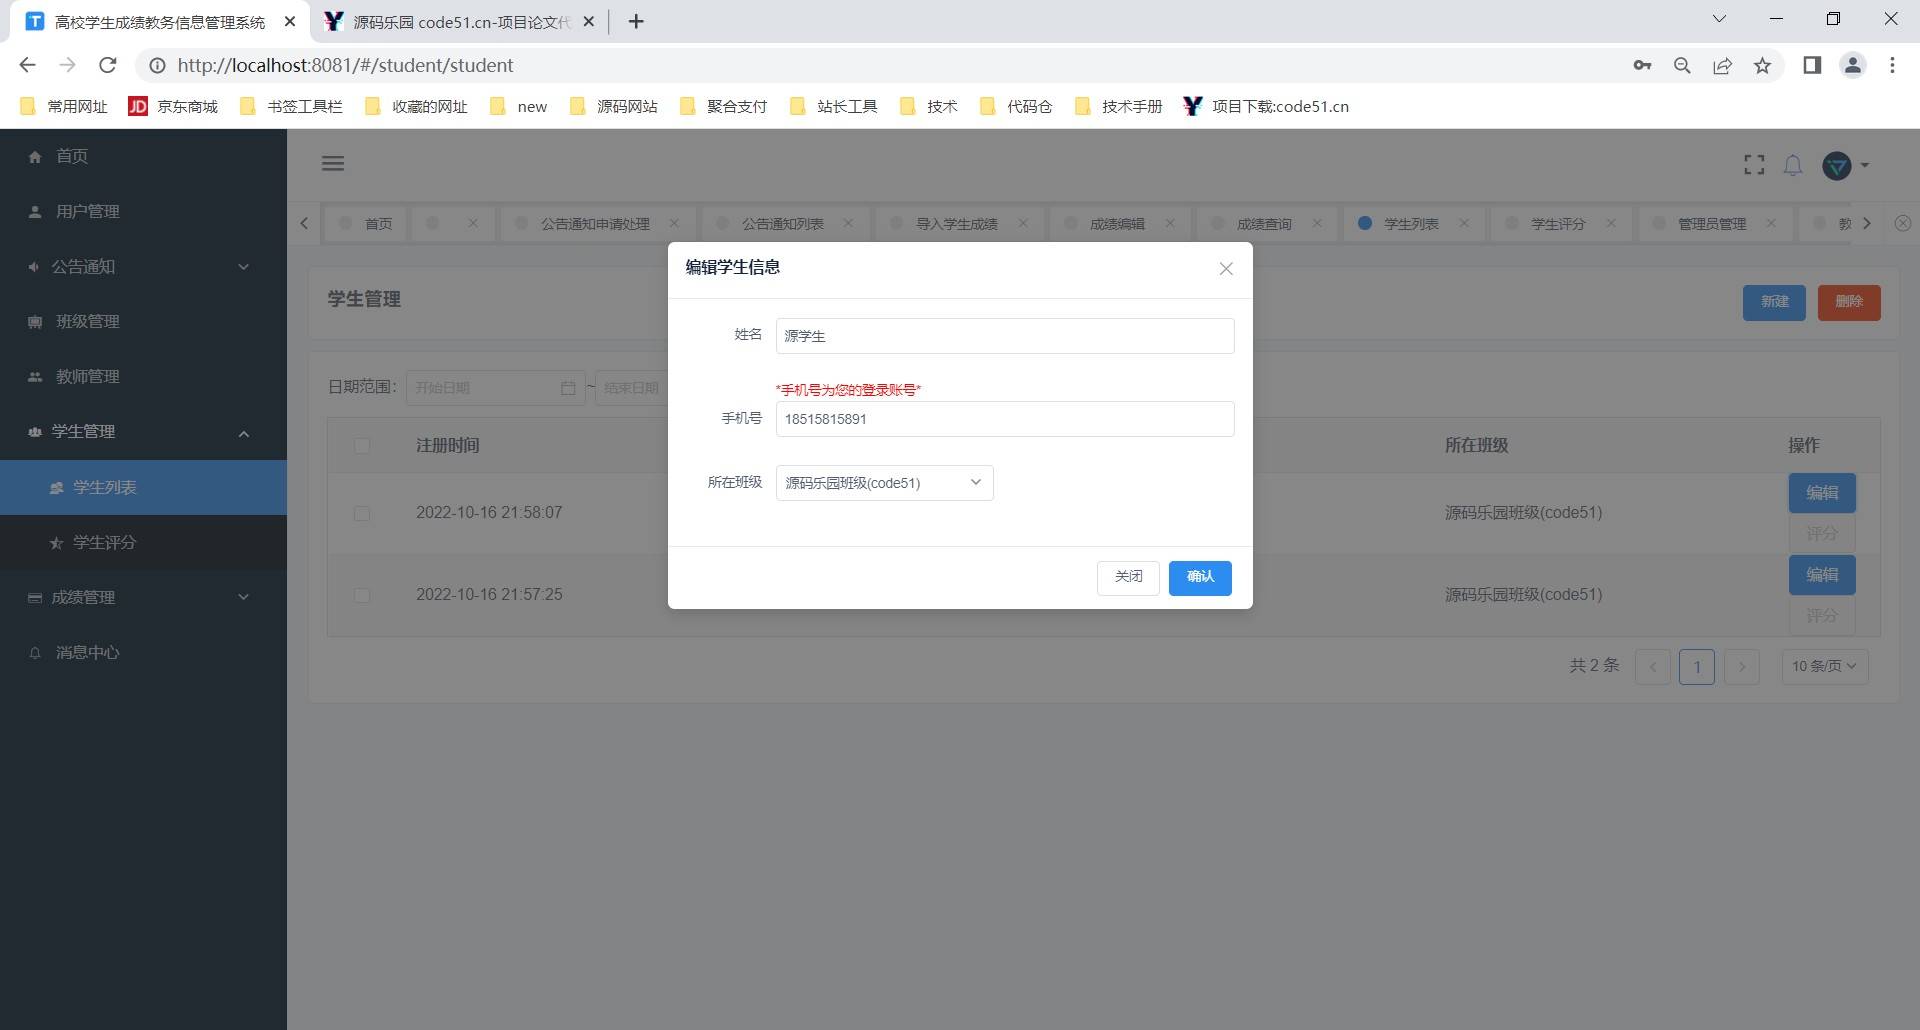Collapse 学生管理 sidebar menu
Screen dimensions: 1920x1030
143,432
